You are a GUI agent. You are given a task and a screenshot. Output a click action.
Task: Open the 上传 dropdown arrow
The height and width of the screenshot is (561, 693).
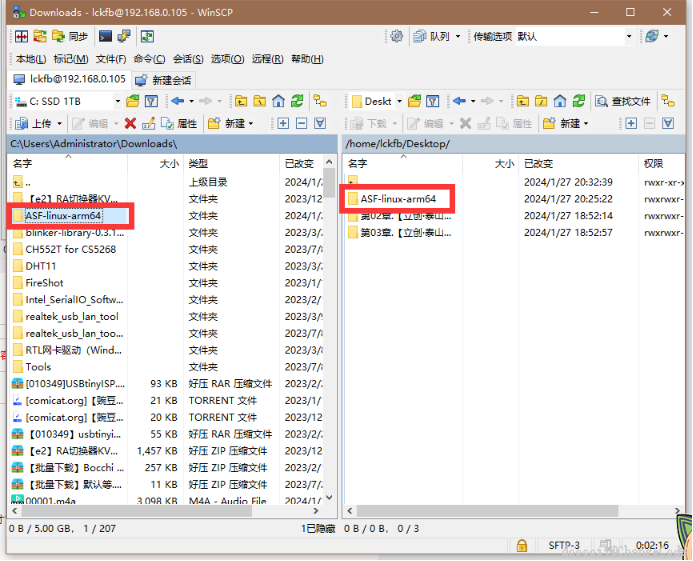tap(59, 123)
